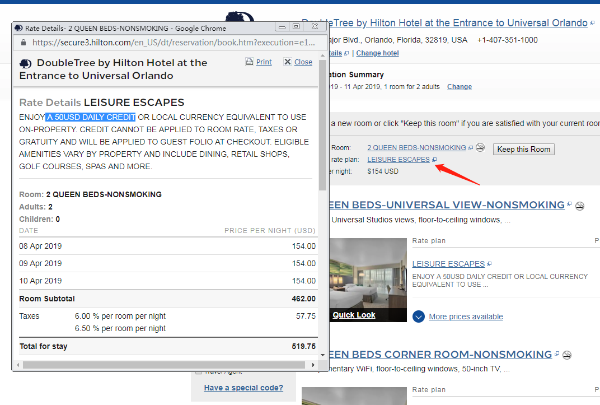Click the popup scrollbar up arrow

coord(323,56)
